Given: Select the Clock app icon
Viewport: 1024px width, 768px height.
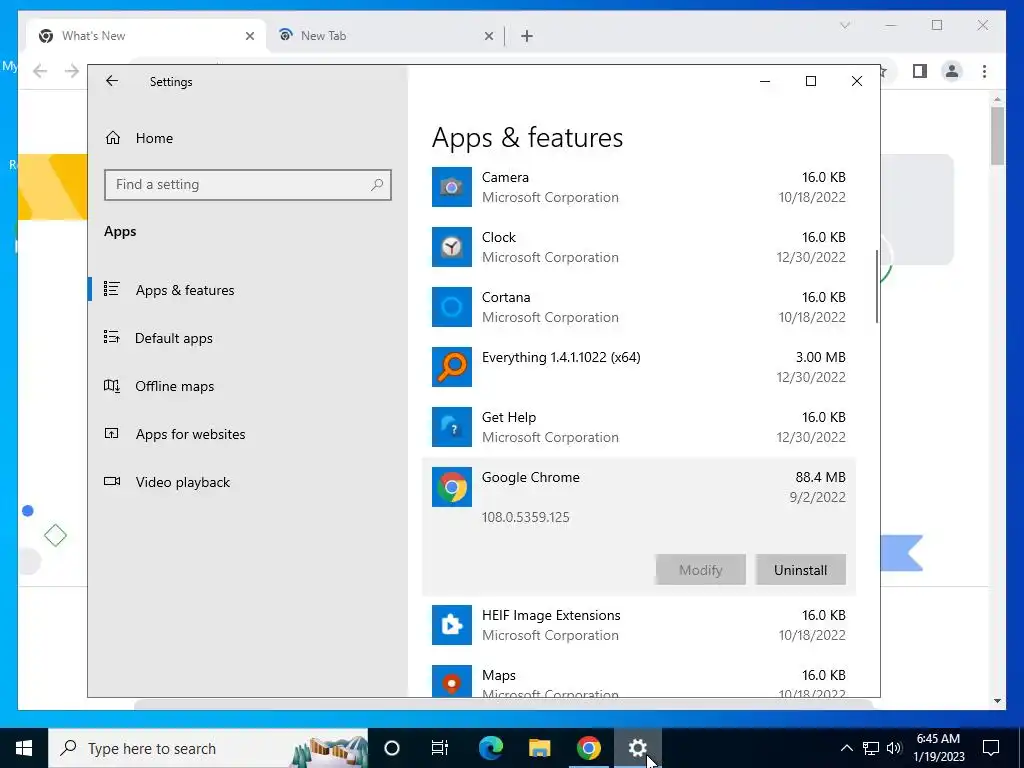Looking at the screenshot, I should pyautogui.click(x=452, y=247).
